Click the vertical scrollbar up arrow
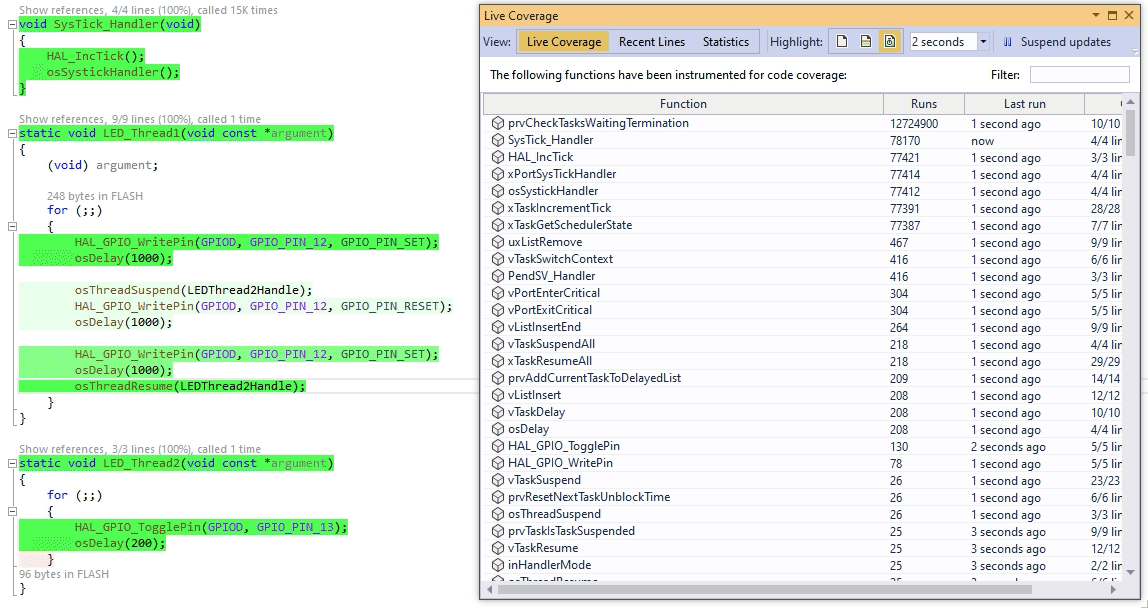 pyautogui.click(x=1130, y=102)
